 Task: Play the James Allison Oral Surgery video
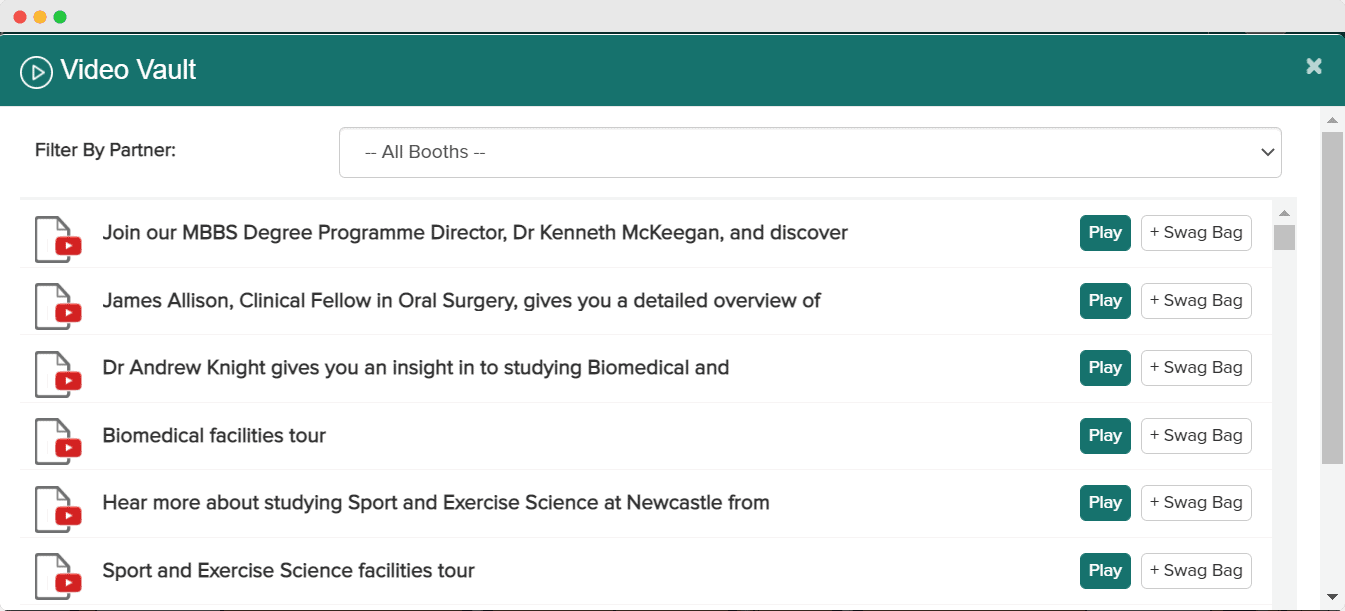[x=1105, y=301]
